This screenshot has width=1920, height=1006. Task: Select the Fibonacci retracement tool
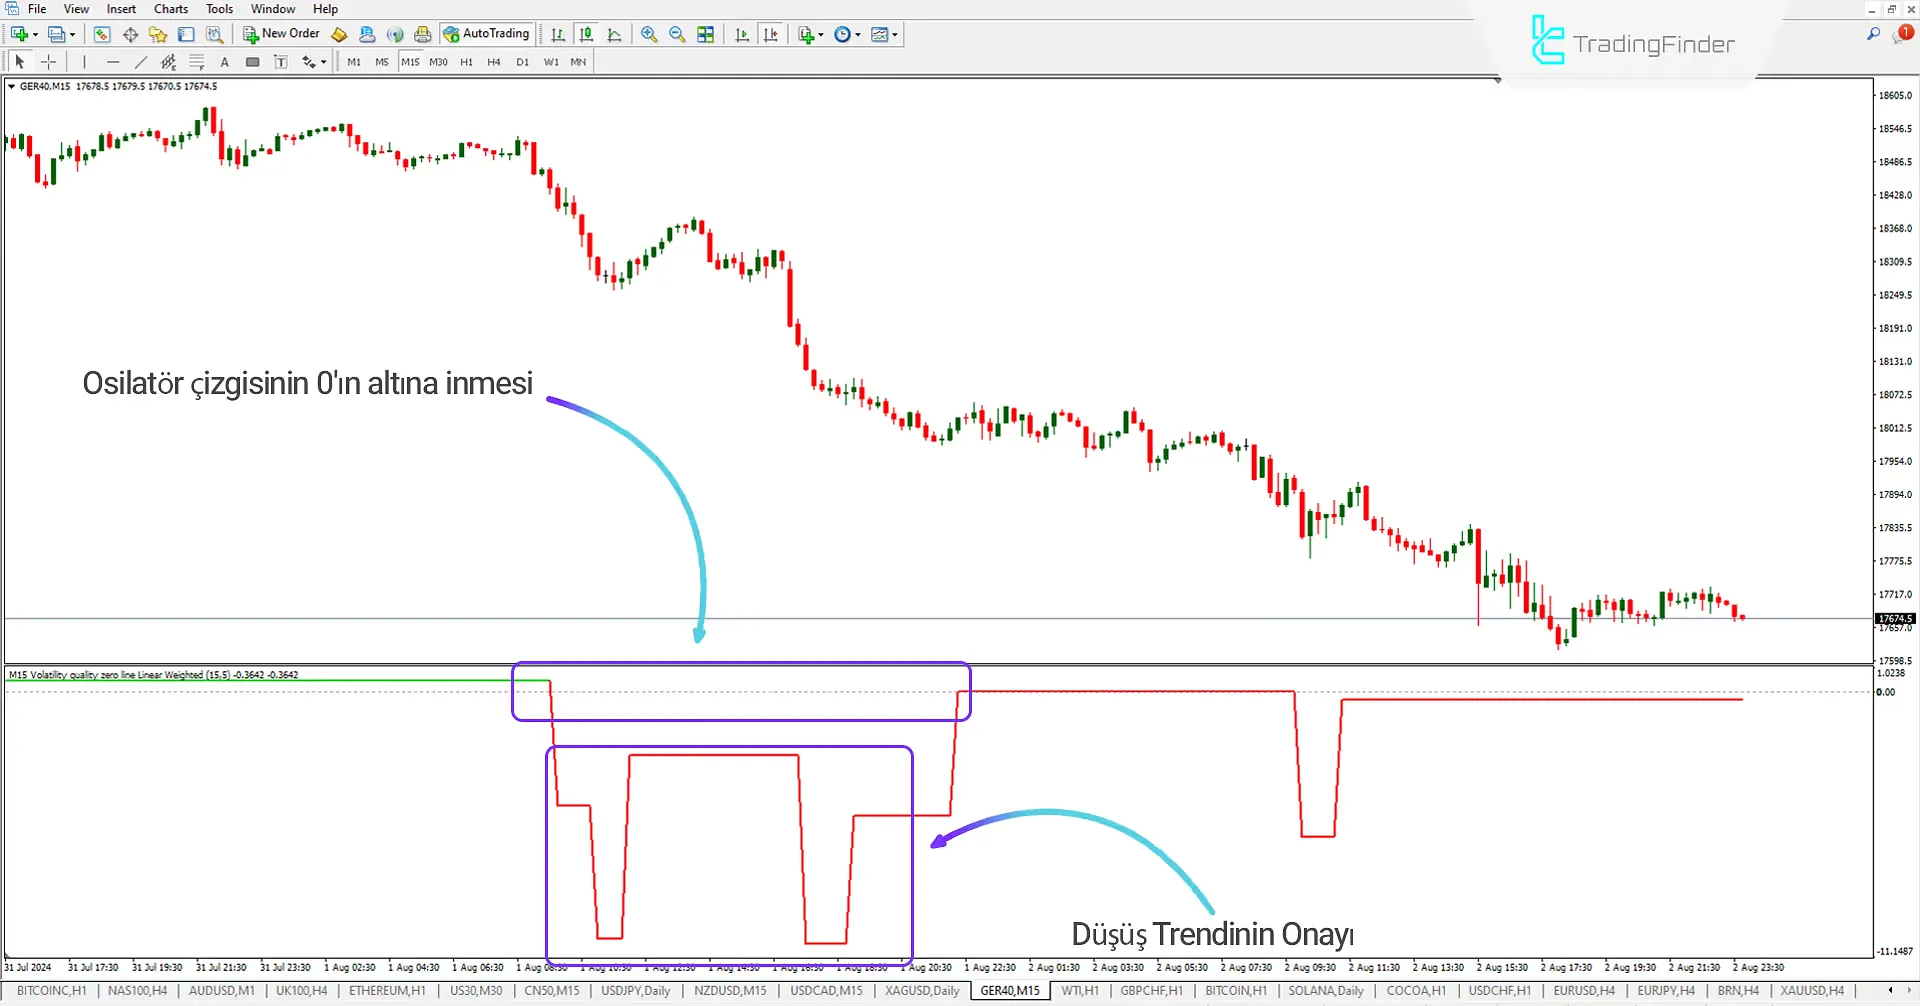(197, 62)
